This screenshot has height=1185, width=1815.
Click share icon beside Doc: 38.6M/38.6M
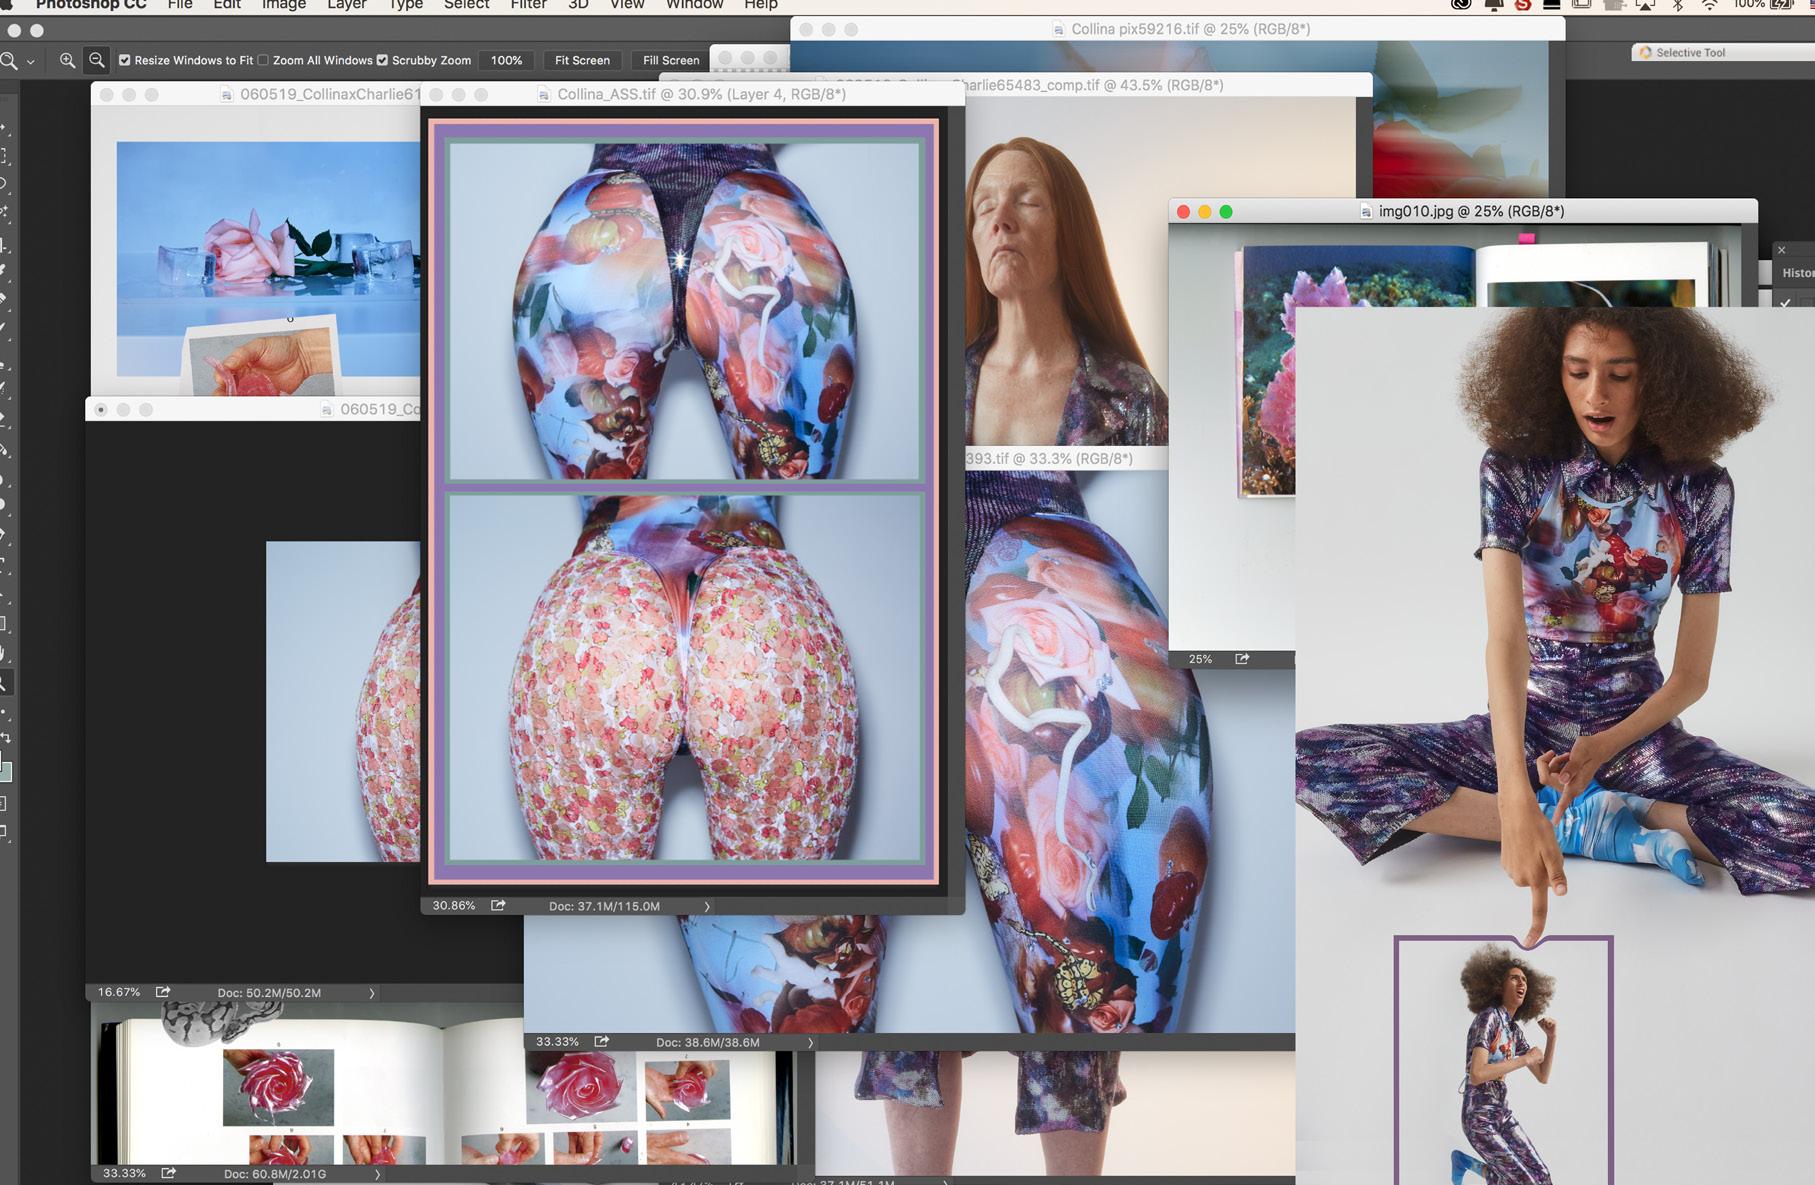602,1041
